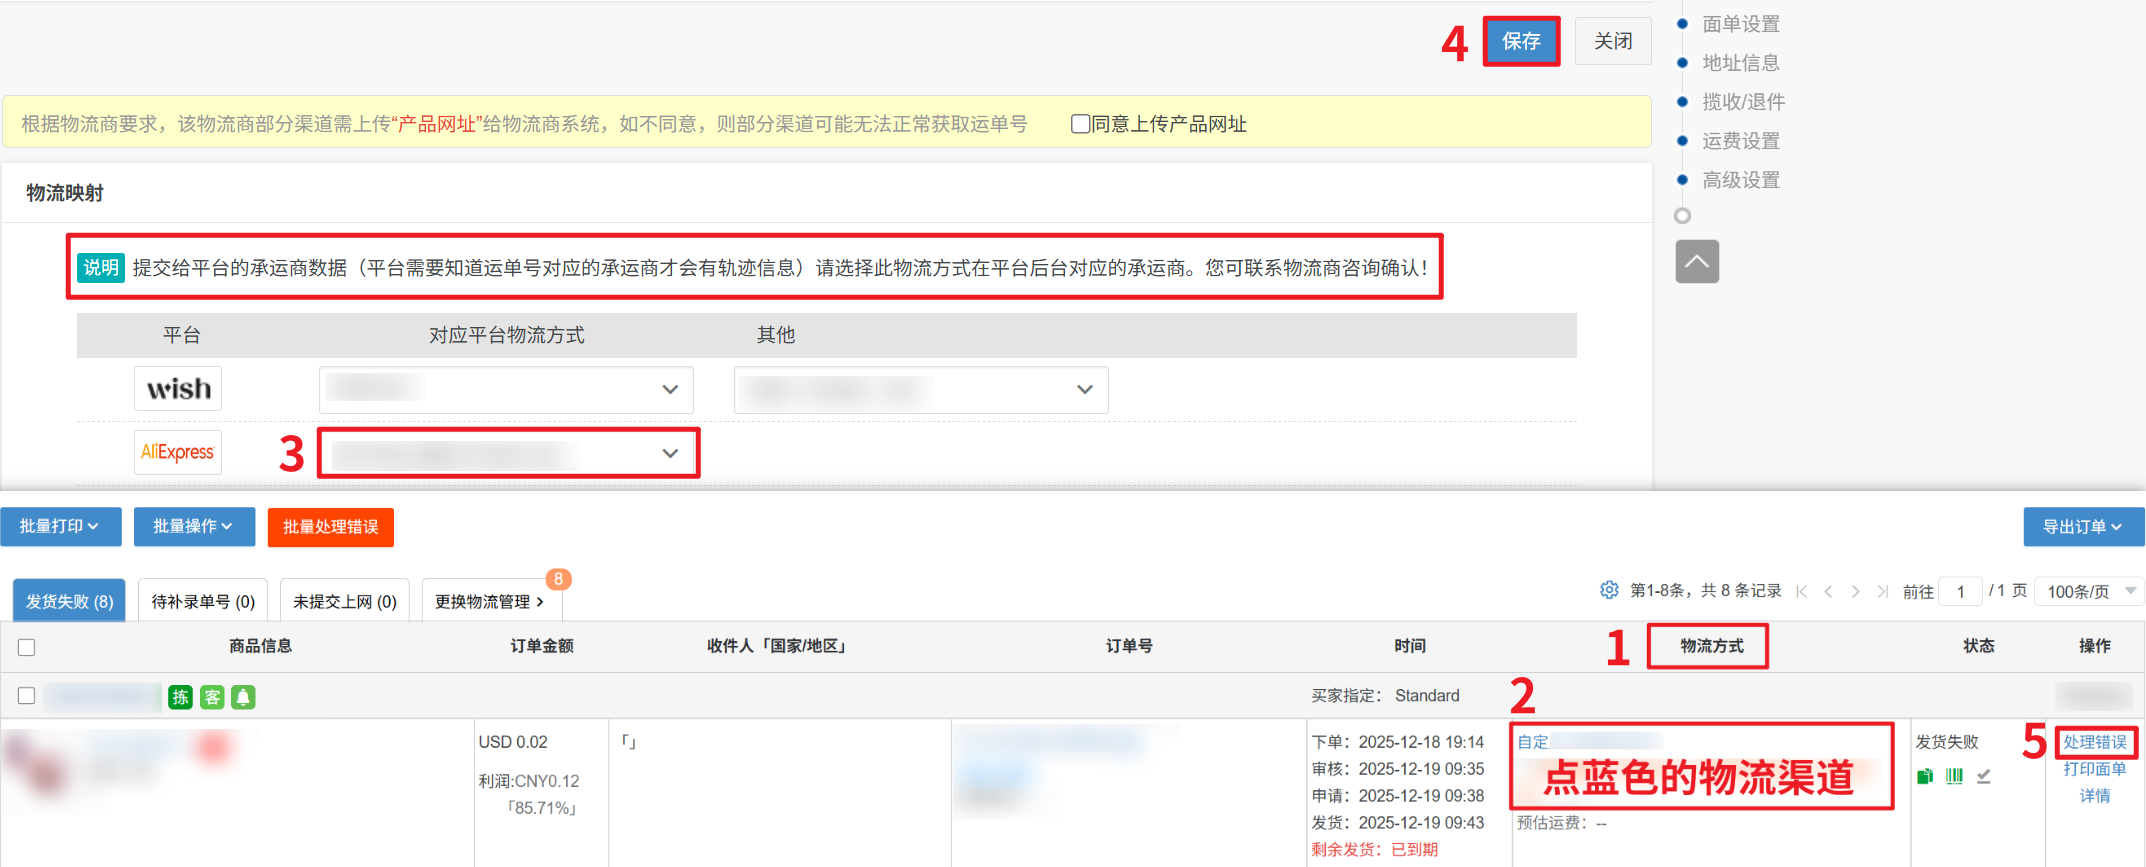
Task: Click the green 客 customer tag icon
Action: (212, 697)
